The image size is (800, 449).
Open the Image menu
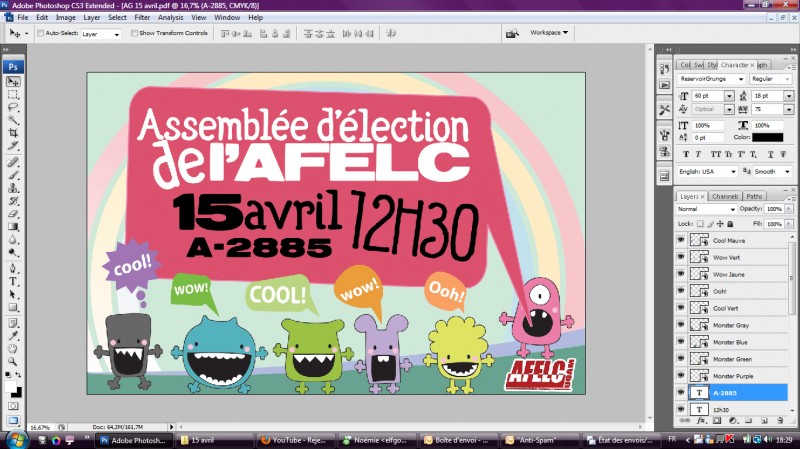pos(65,17)
